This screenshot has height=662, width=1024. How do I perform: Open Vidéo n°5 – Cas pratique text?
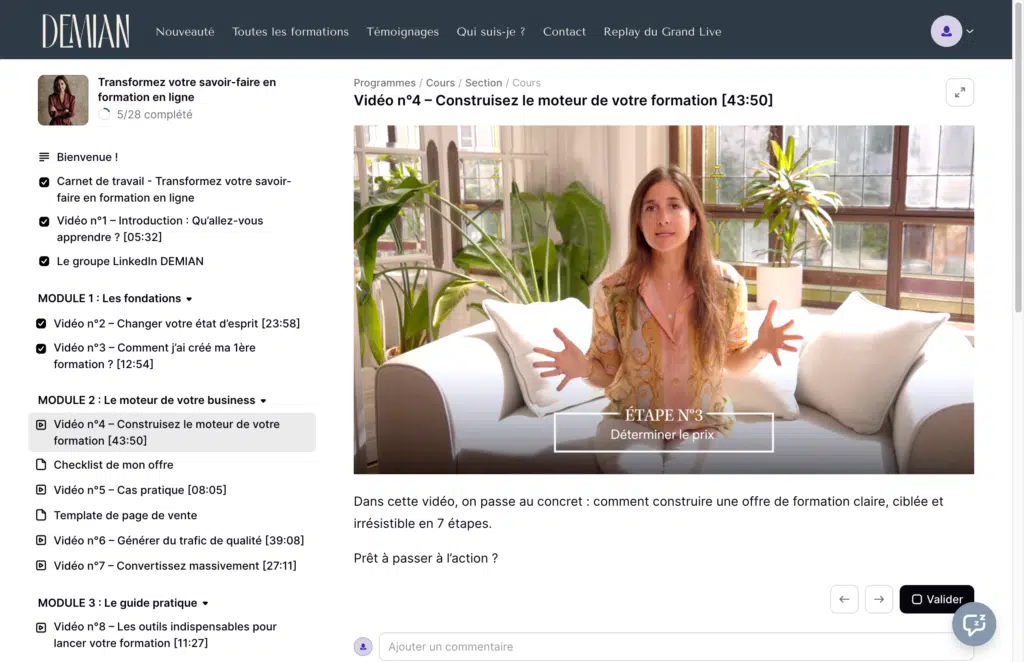click(140, 490)
